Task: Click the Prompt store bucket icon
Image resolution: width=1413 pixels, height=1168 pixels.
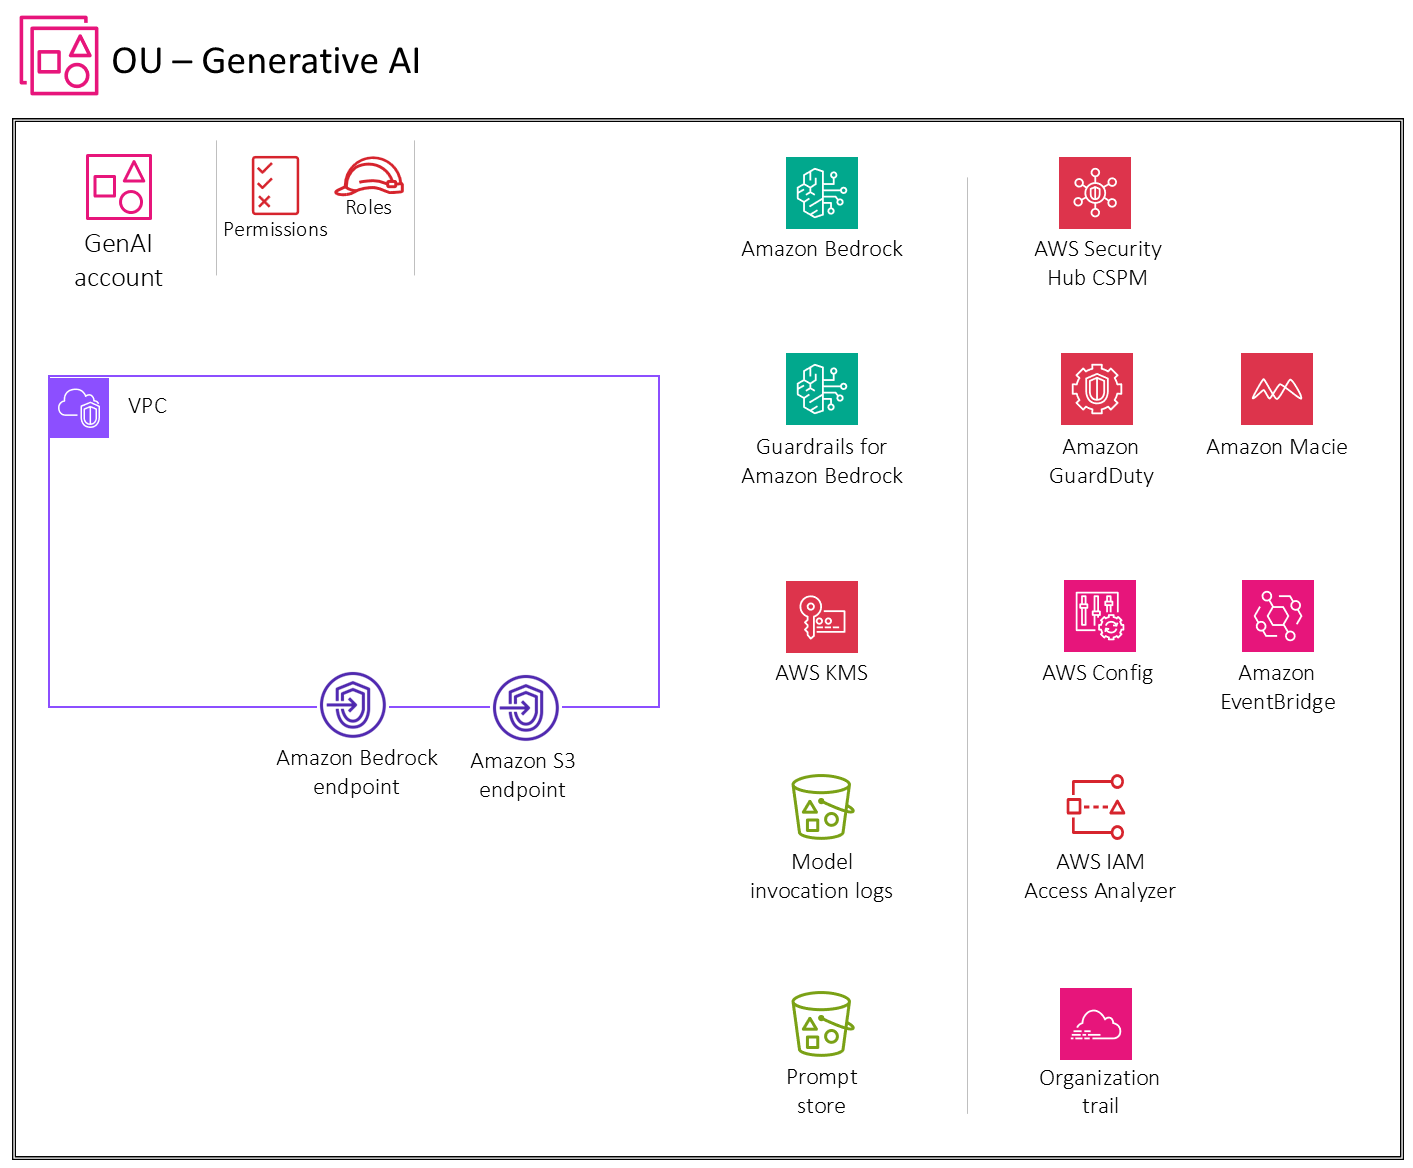Action: [x=821, y=1024]
